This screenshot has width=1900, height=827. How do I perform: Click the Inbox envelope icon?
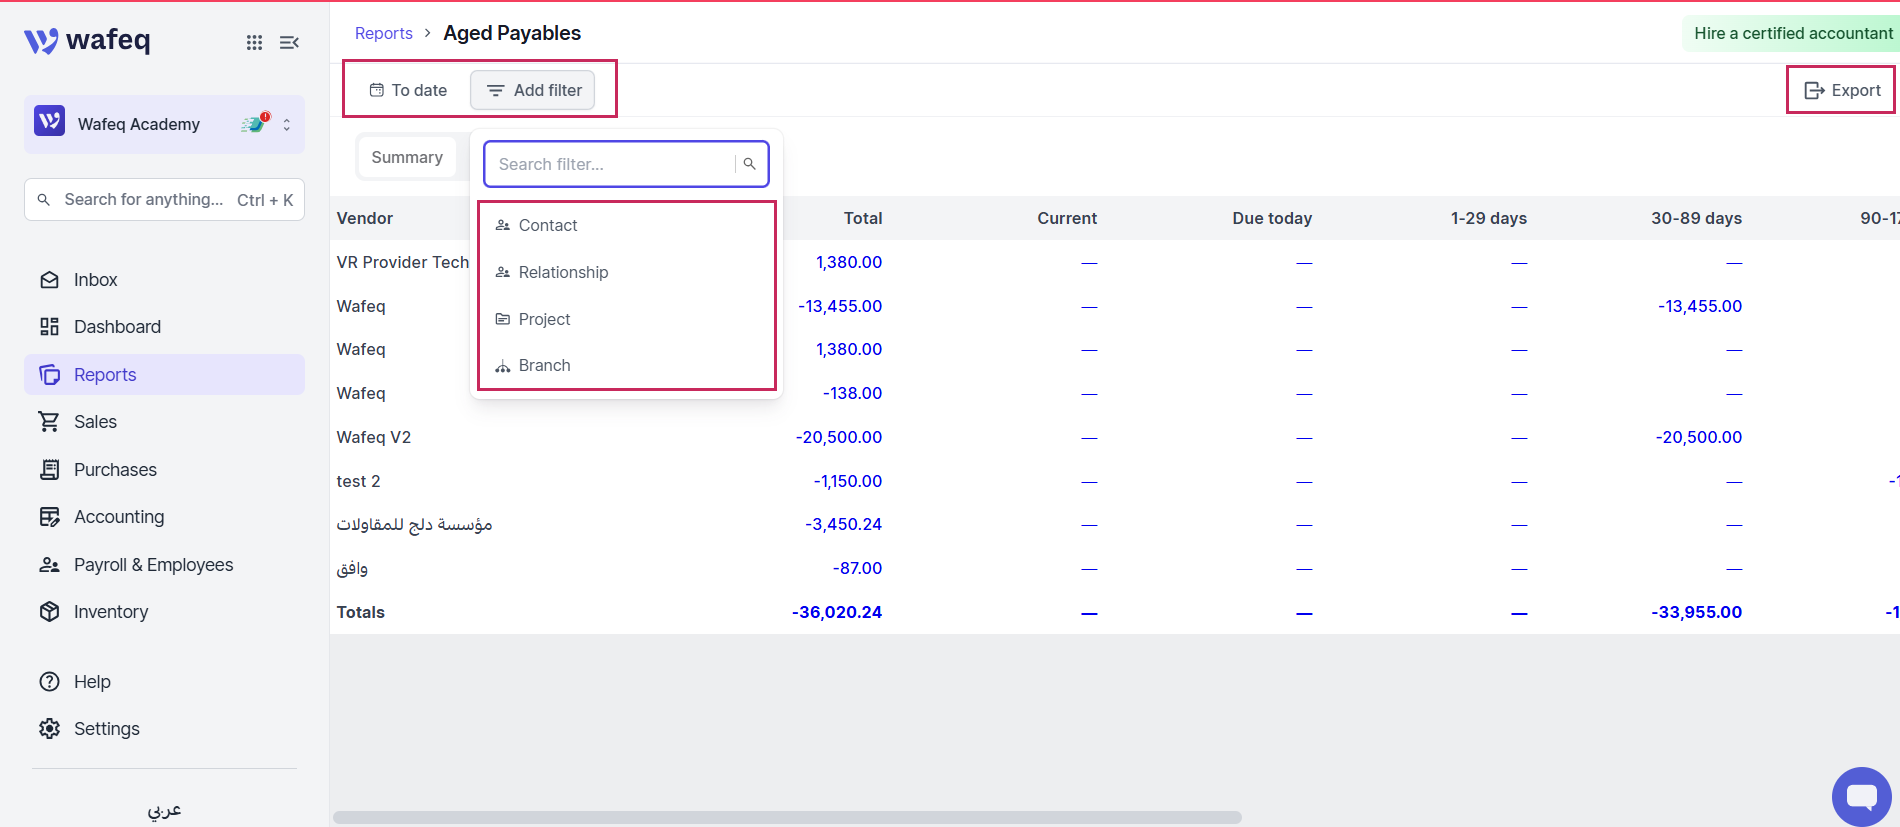(49, 280)
